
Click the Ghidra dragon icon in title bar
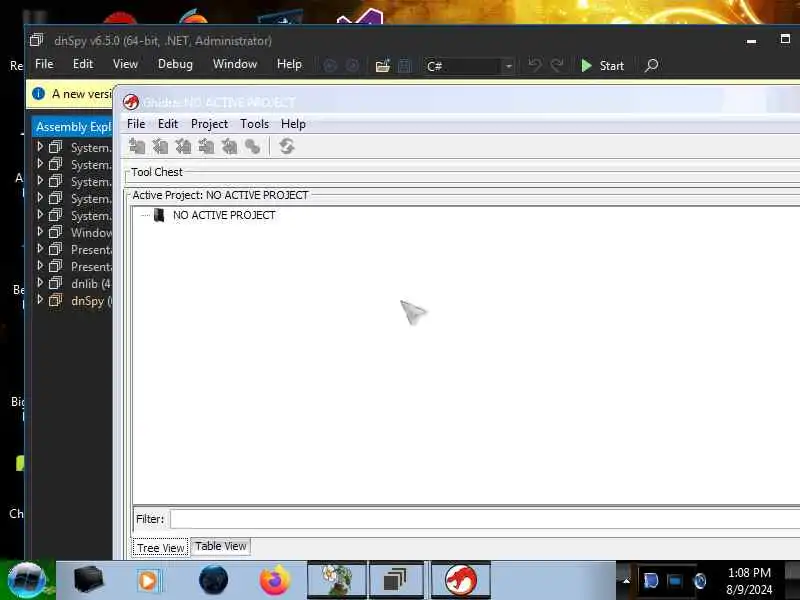pos(131,102)
